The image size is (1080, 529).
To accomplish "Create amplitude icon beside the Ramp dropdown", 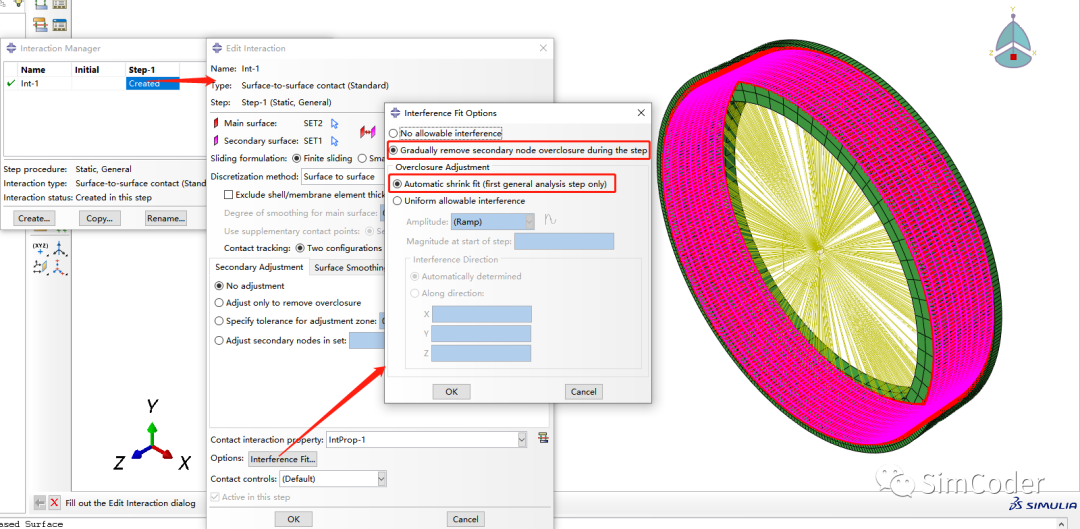I will (550, 221).
